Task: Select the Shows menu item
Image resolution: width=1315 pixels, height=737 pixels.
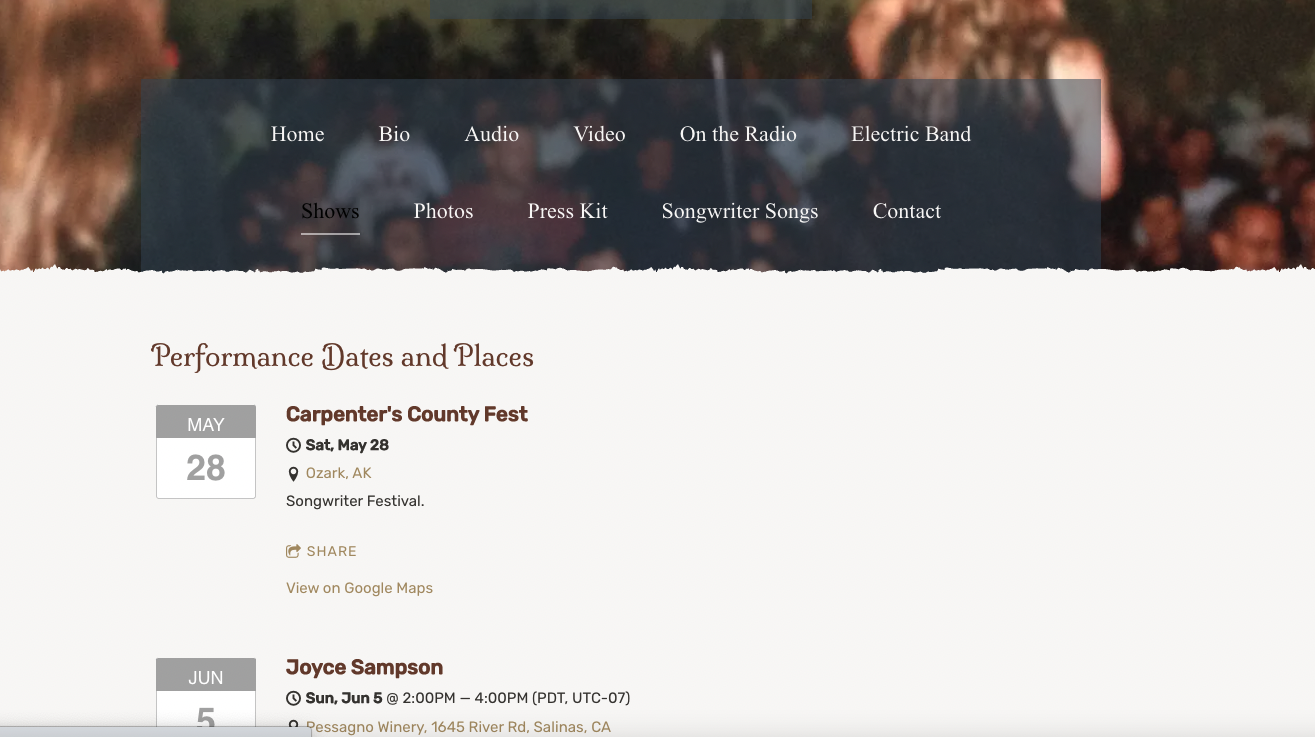Action: 330,211
